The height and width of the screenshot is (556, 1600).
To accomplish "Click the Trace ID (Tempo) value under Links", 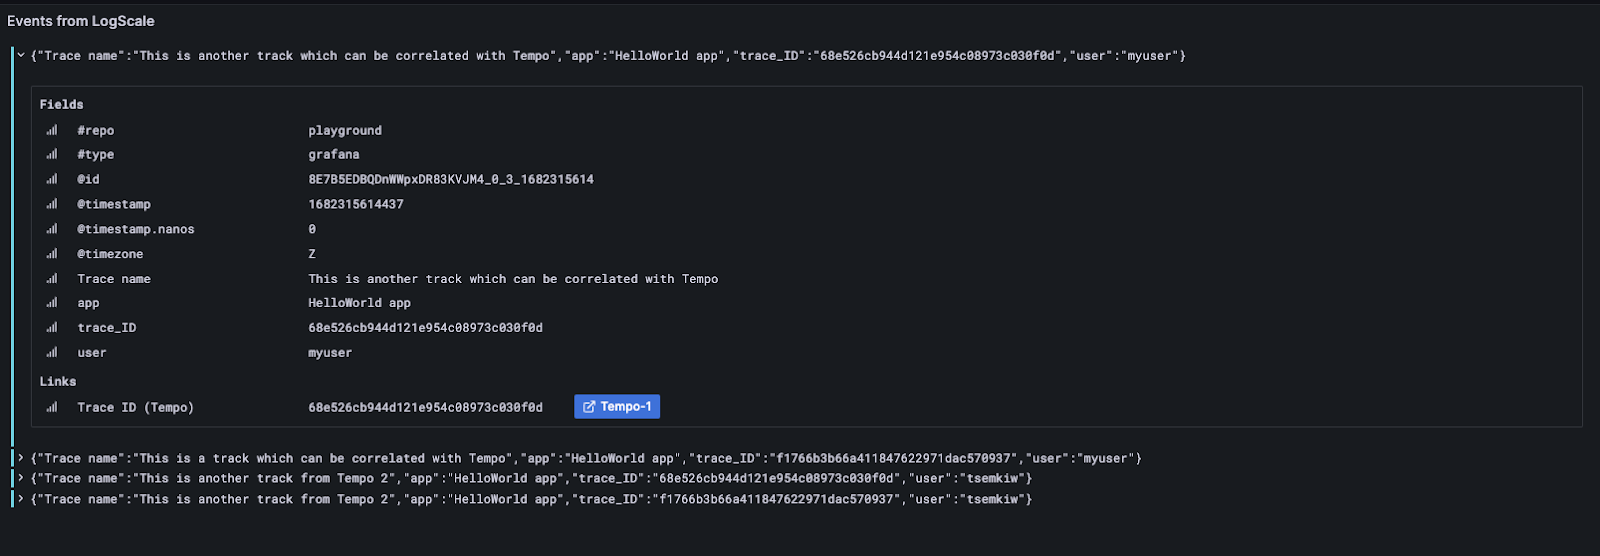I will pyautogui.click(x=425, y=407).
